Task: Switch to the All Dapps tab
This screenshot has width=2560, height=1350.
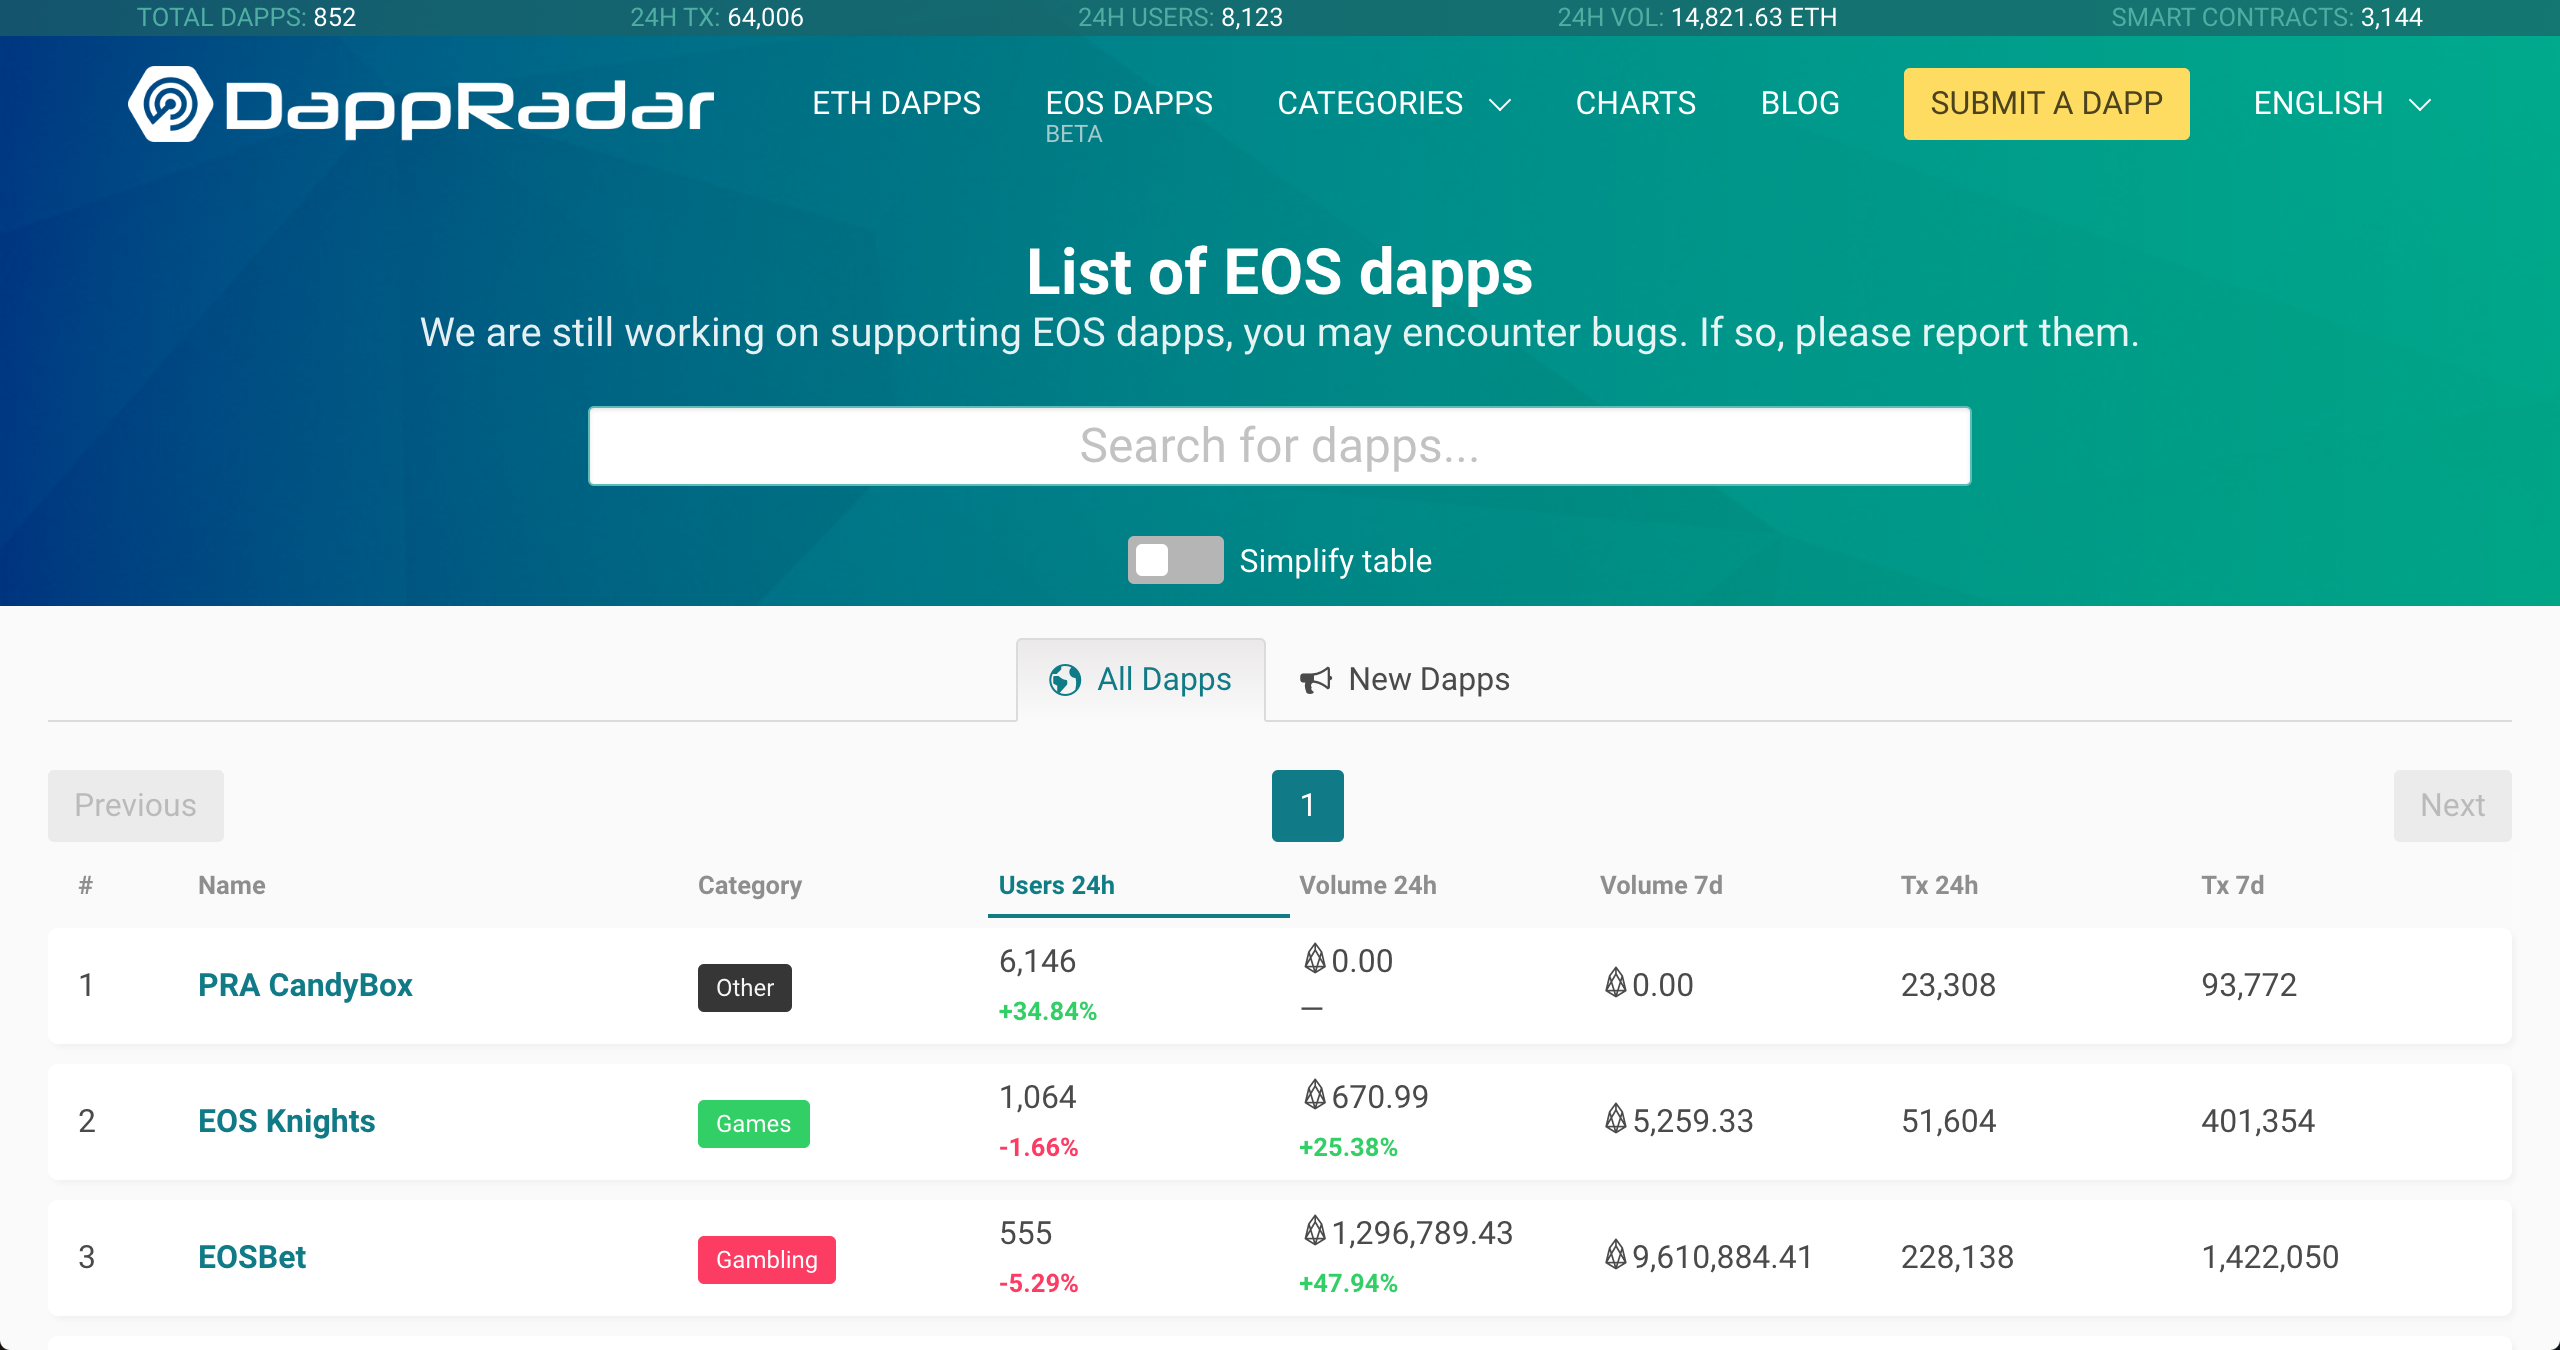Action: [1141, 680]
